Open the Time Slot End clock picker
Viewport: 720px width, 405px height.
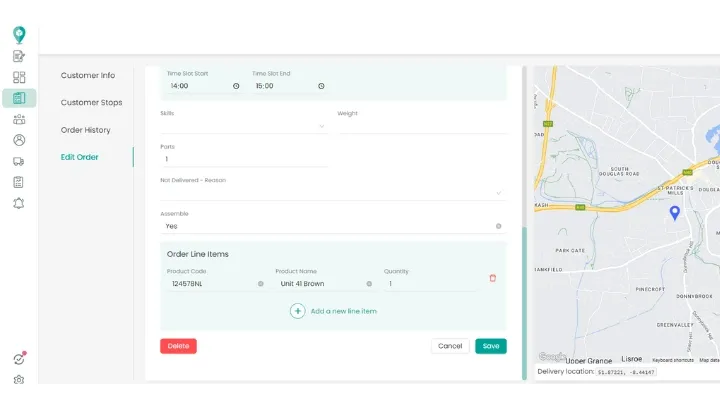[320, 86]
